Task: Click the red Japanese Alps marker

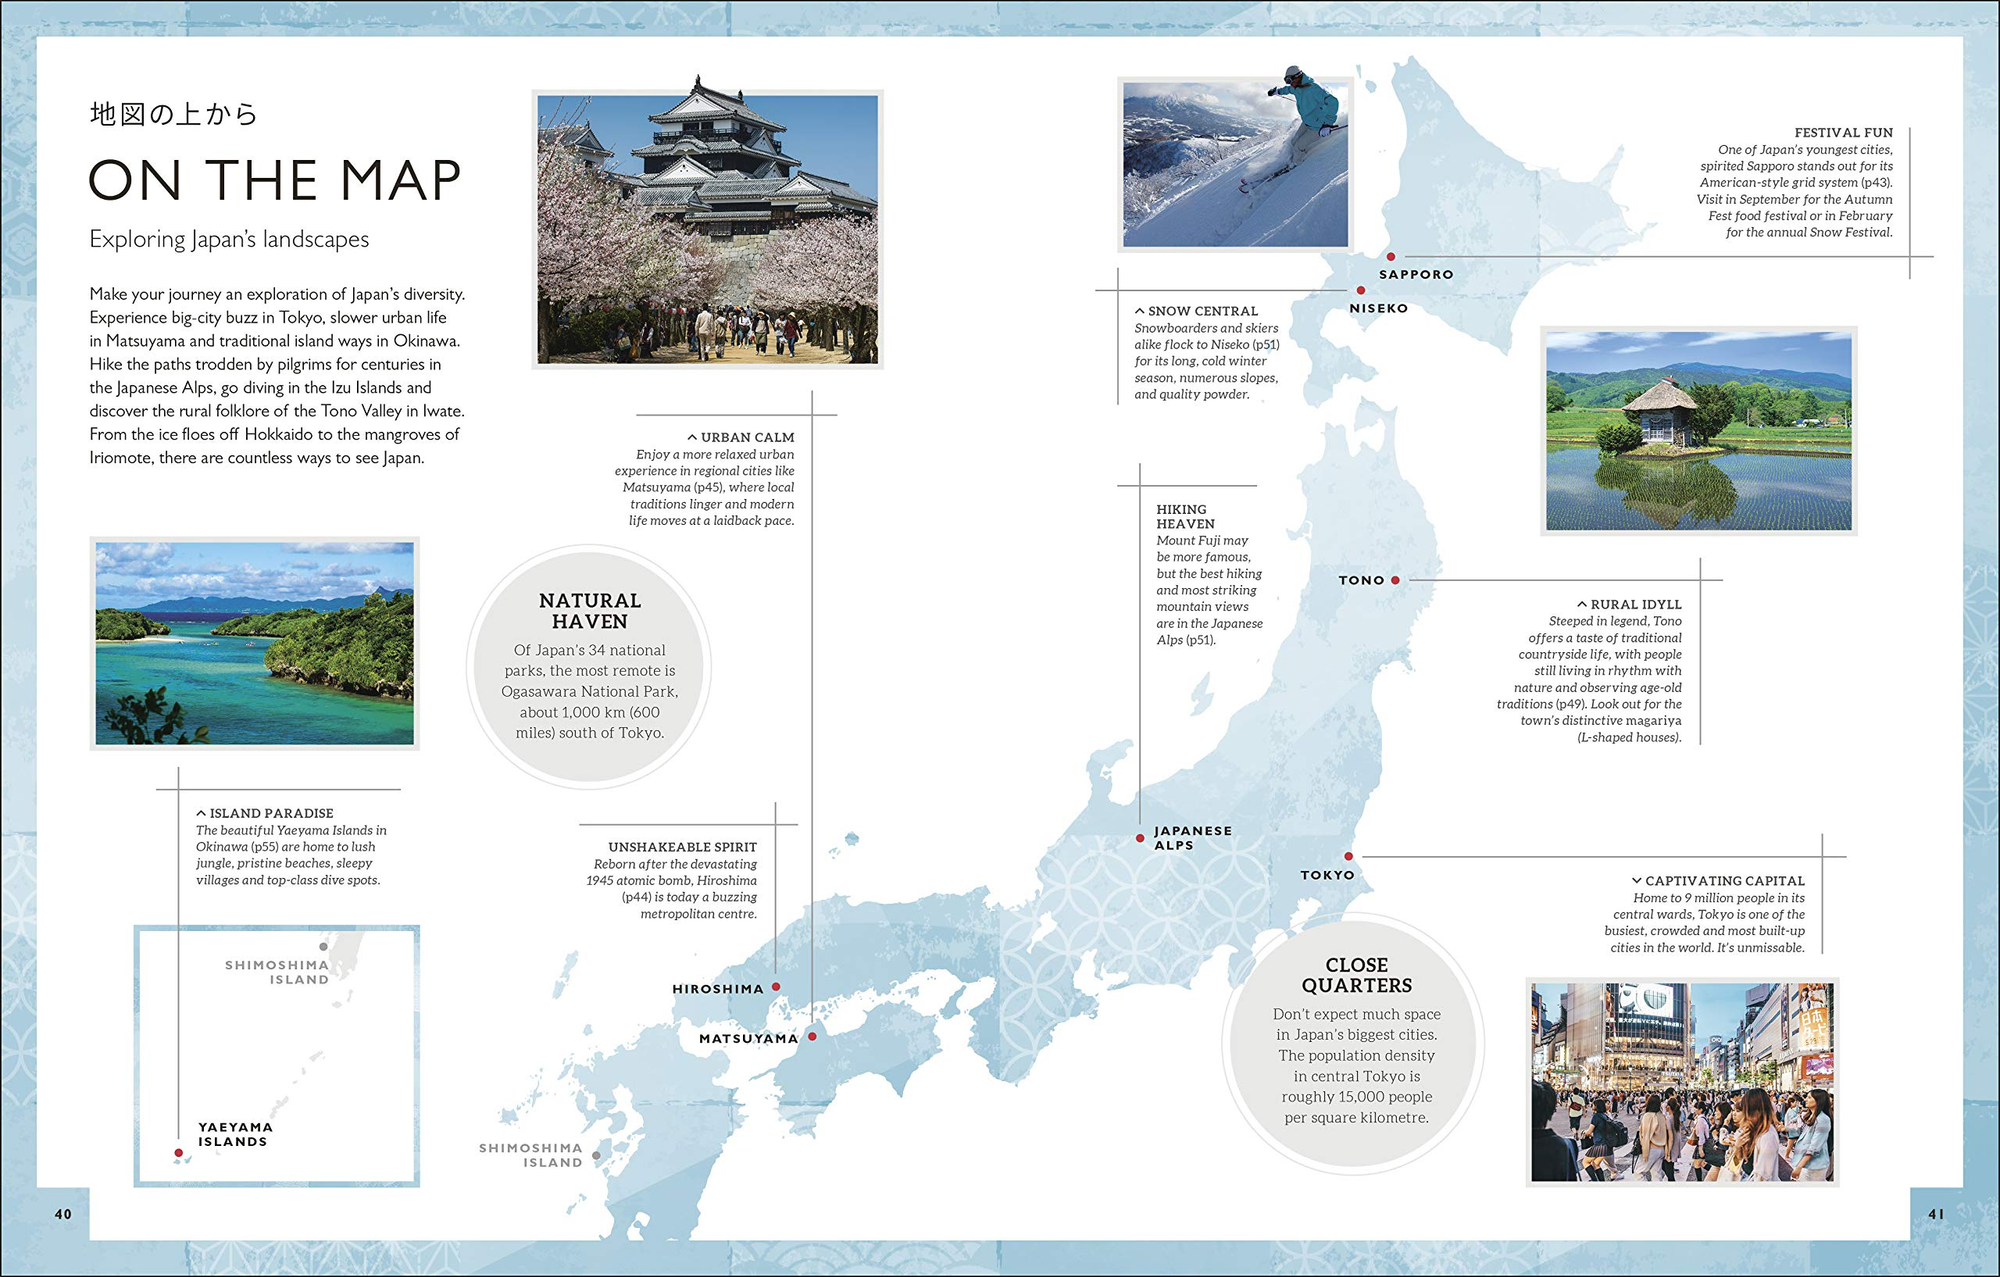Action: pos(1140,838)
